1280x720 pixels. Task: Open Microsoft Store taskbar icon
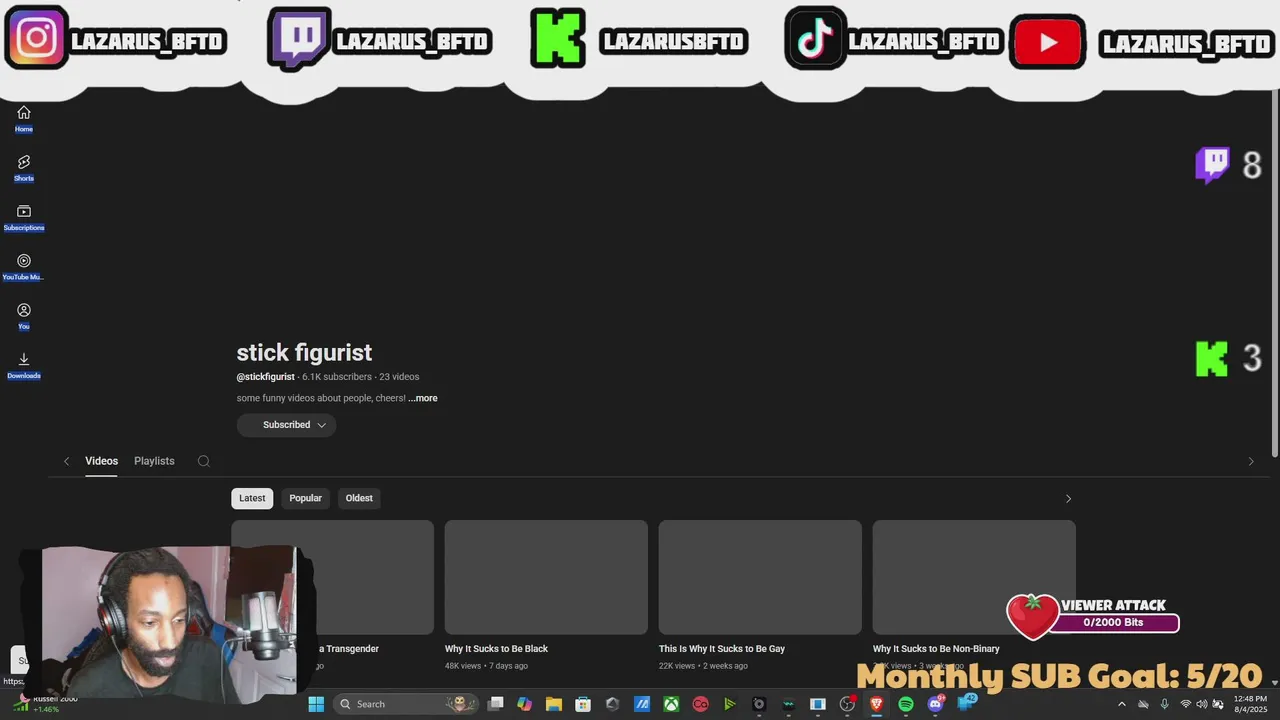[x=583, y=704]
